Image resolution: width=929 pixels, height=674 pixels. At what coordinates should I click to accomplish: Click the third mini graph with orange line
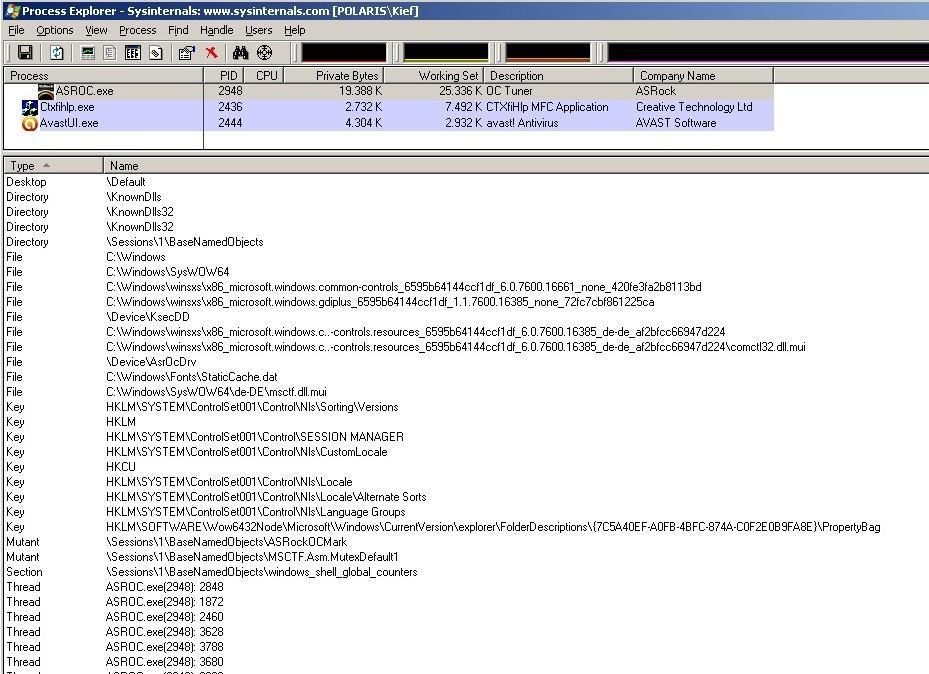pyautogui.click(x=547, y=53)
